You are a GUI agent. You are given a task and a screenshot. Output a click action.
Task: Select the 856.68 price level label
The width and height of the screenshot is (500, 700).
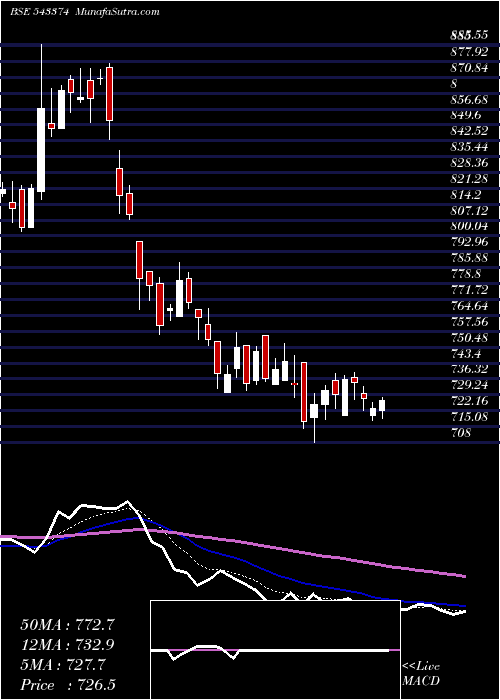469,99
